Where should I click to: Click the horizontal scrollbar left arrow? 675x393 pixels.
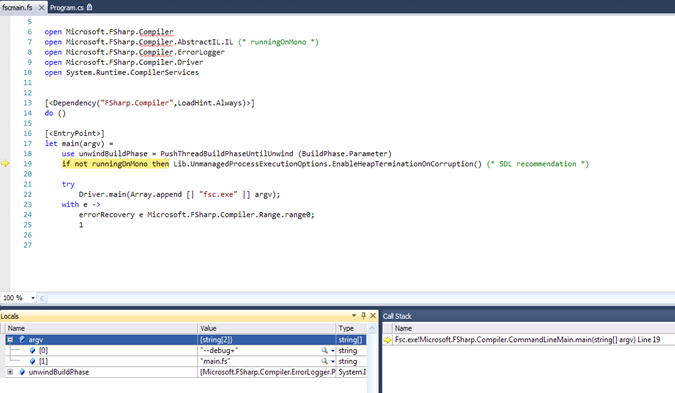(42, 298)
